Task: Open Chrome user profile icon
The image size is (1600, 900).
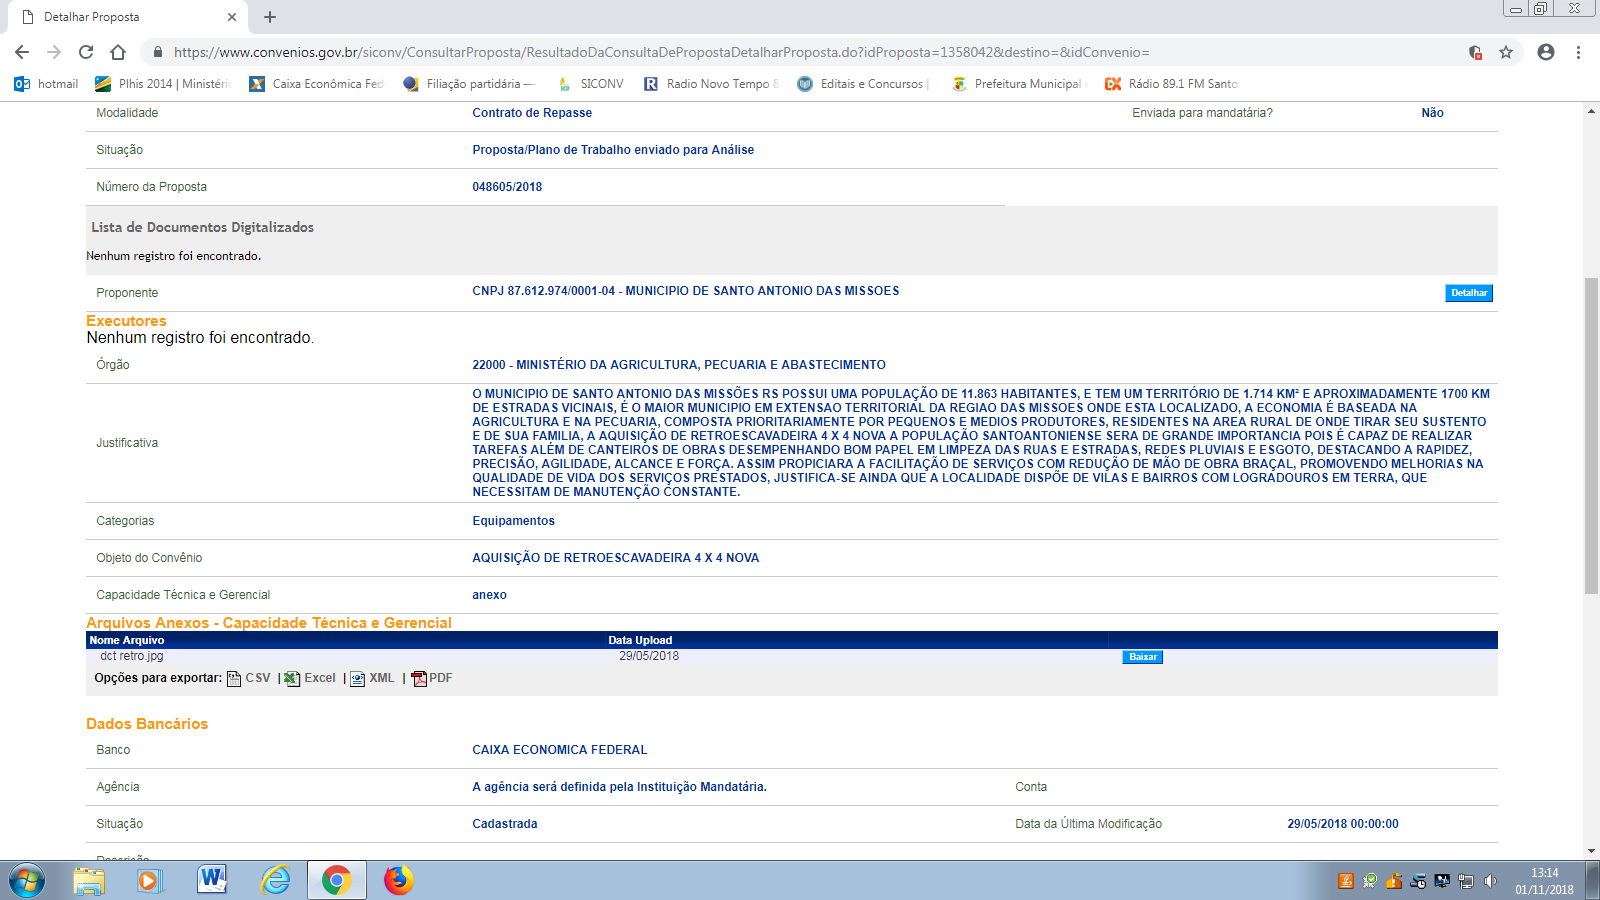Action: point(1546,52)
